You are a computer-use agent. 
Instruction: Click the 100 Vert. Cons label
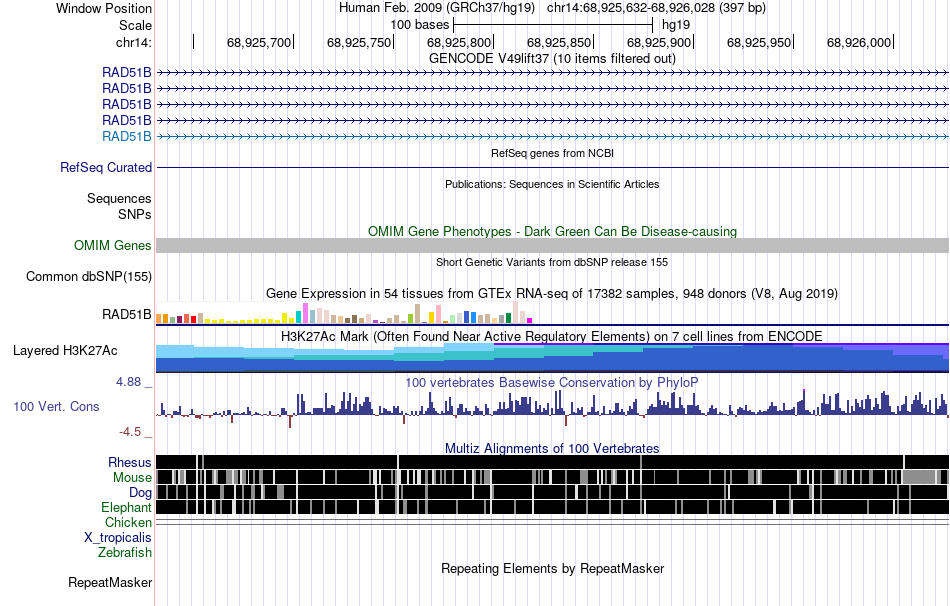coord(56,407)
